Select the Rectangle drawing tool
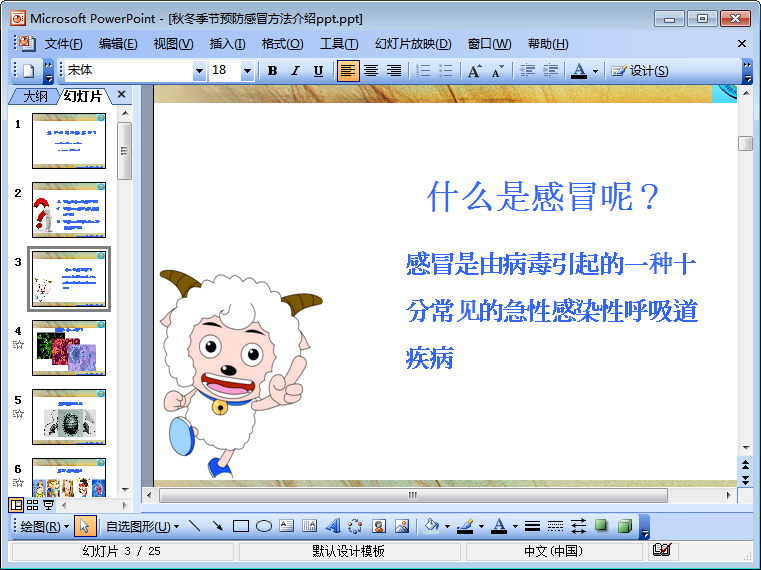Image resolution: width=761 pixels, height=570 pixels. click(x=241, y=526)
